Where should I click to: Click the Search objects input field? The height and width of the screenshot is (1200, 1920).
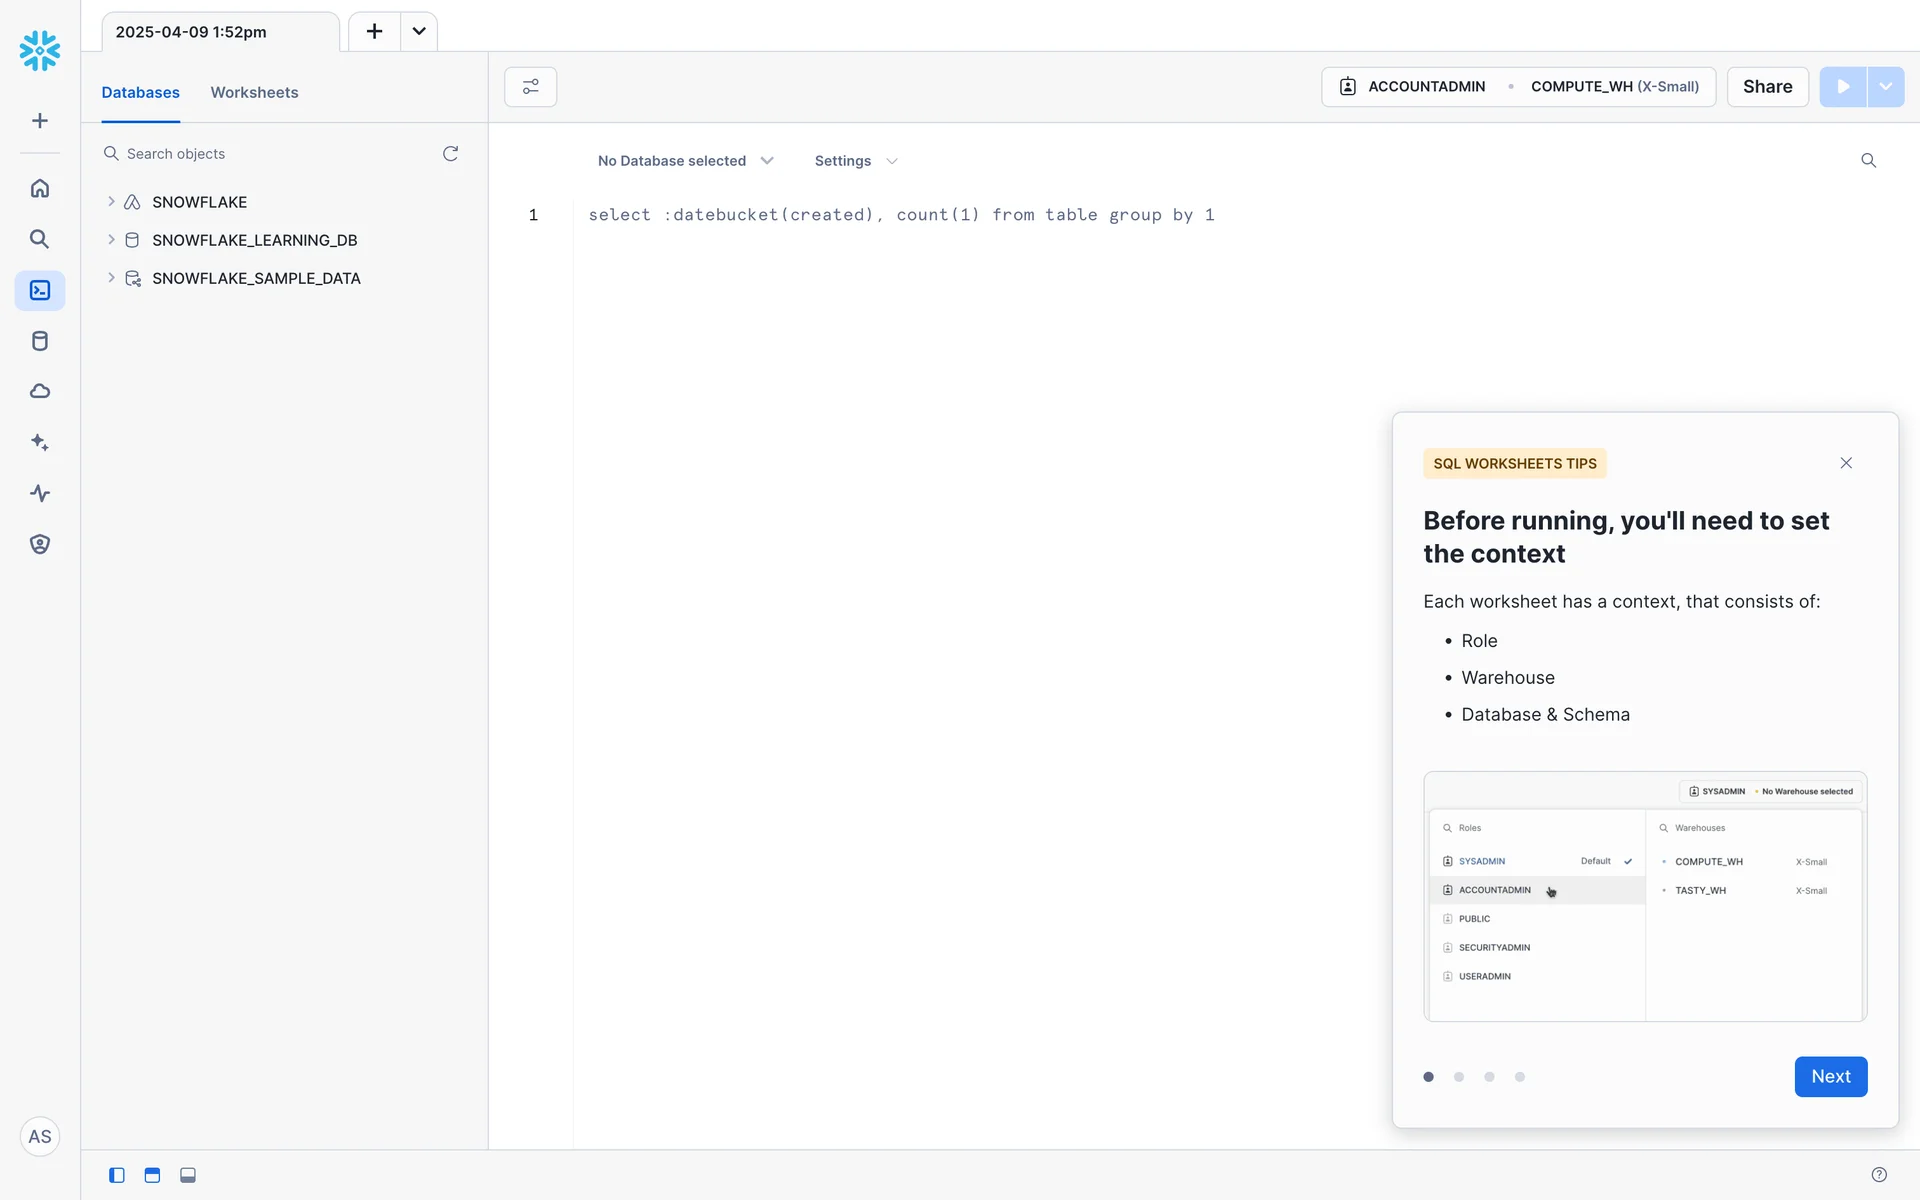270,154
